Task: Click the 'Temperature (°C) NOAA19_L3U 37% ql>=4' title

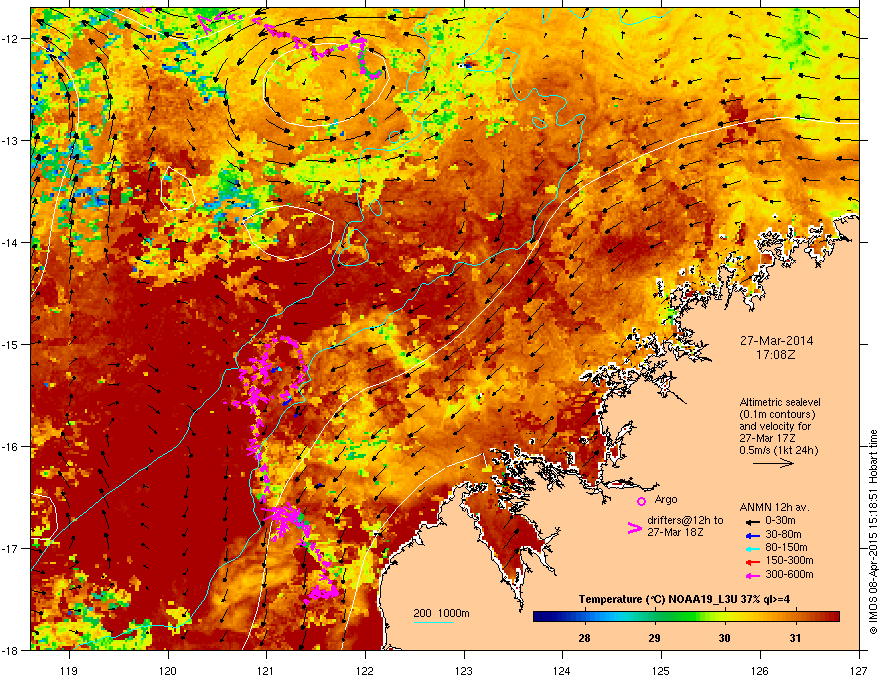Action: [x=684, y=599]
